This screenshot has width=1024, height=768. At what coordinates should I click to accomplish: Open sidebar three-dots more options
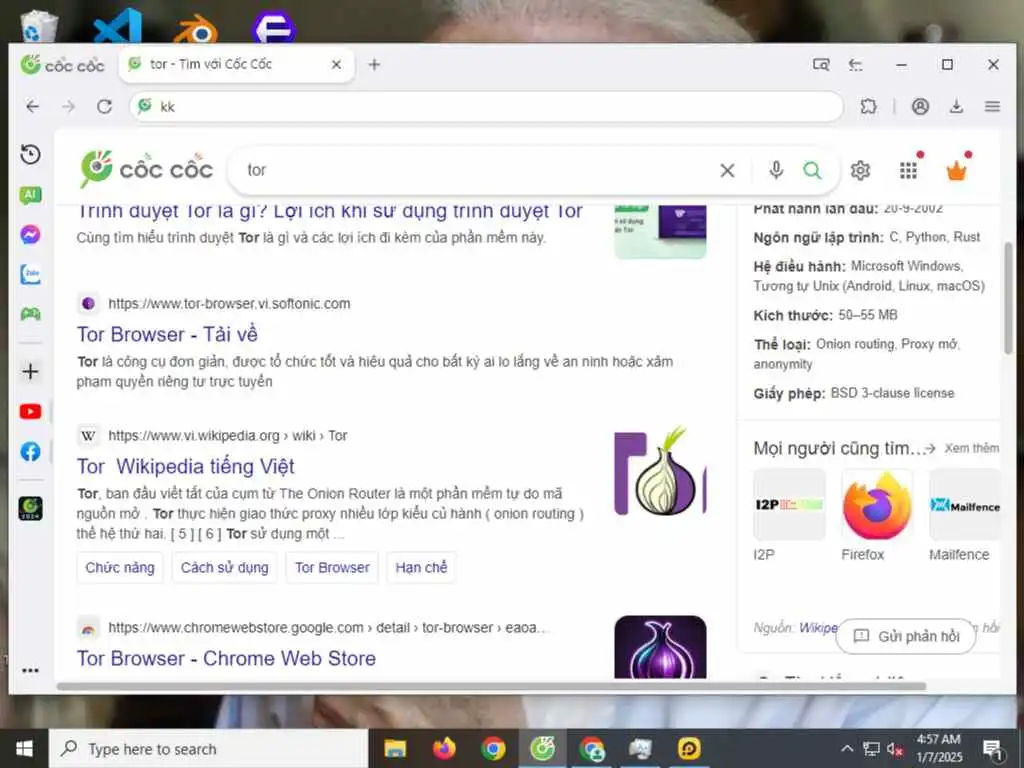click(x=30, y=670)
